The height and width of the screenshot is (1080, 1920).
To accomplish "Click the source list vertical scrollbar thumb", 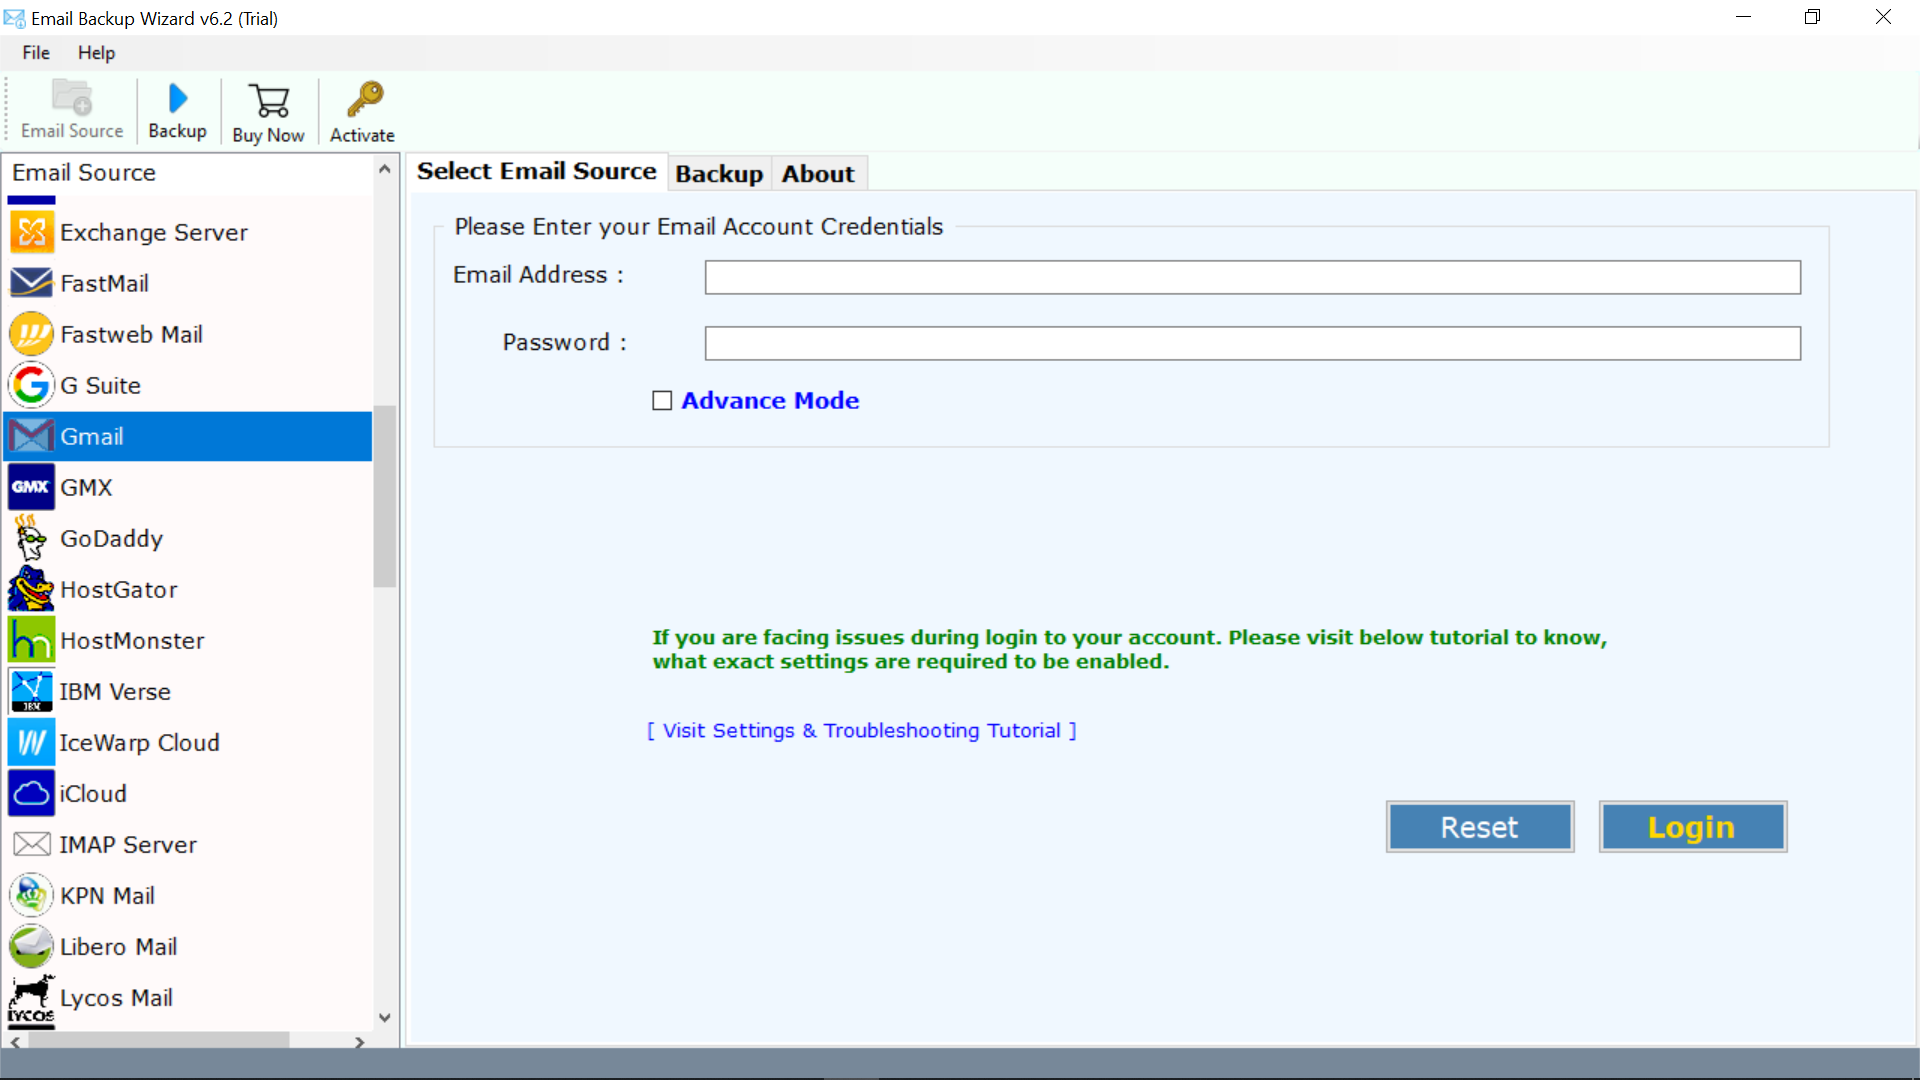I will (385, 496).
